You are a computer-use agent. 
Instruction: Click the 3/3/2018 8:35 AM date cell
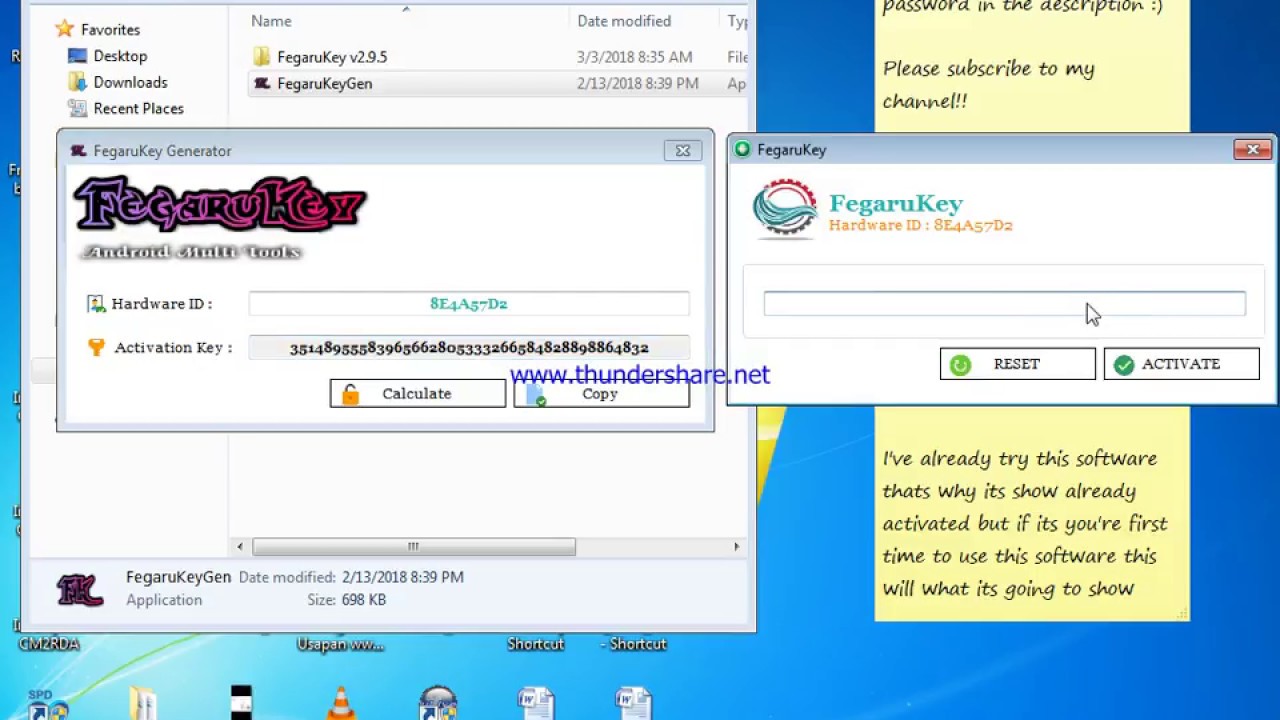pos(634,57)
